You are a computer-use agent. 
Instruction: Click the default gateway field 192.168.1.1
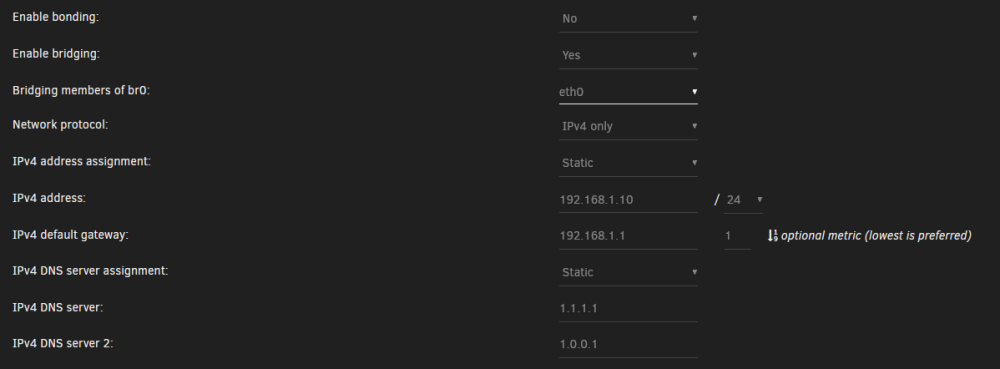(x=628, y=236)
